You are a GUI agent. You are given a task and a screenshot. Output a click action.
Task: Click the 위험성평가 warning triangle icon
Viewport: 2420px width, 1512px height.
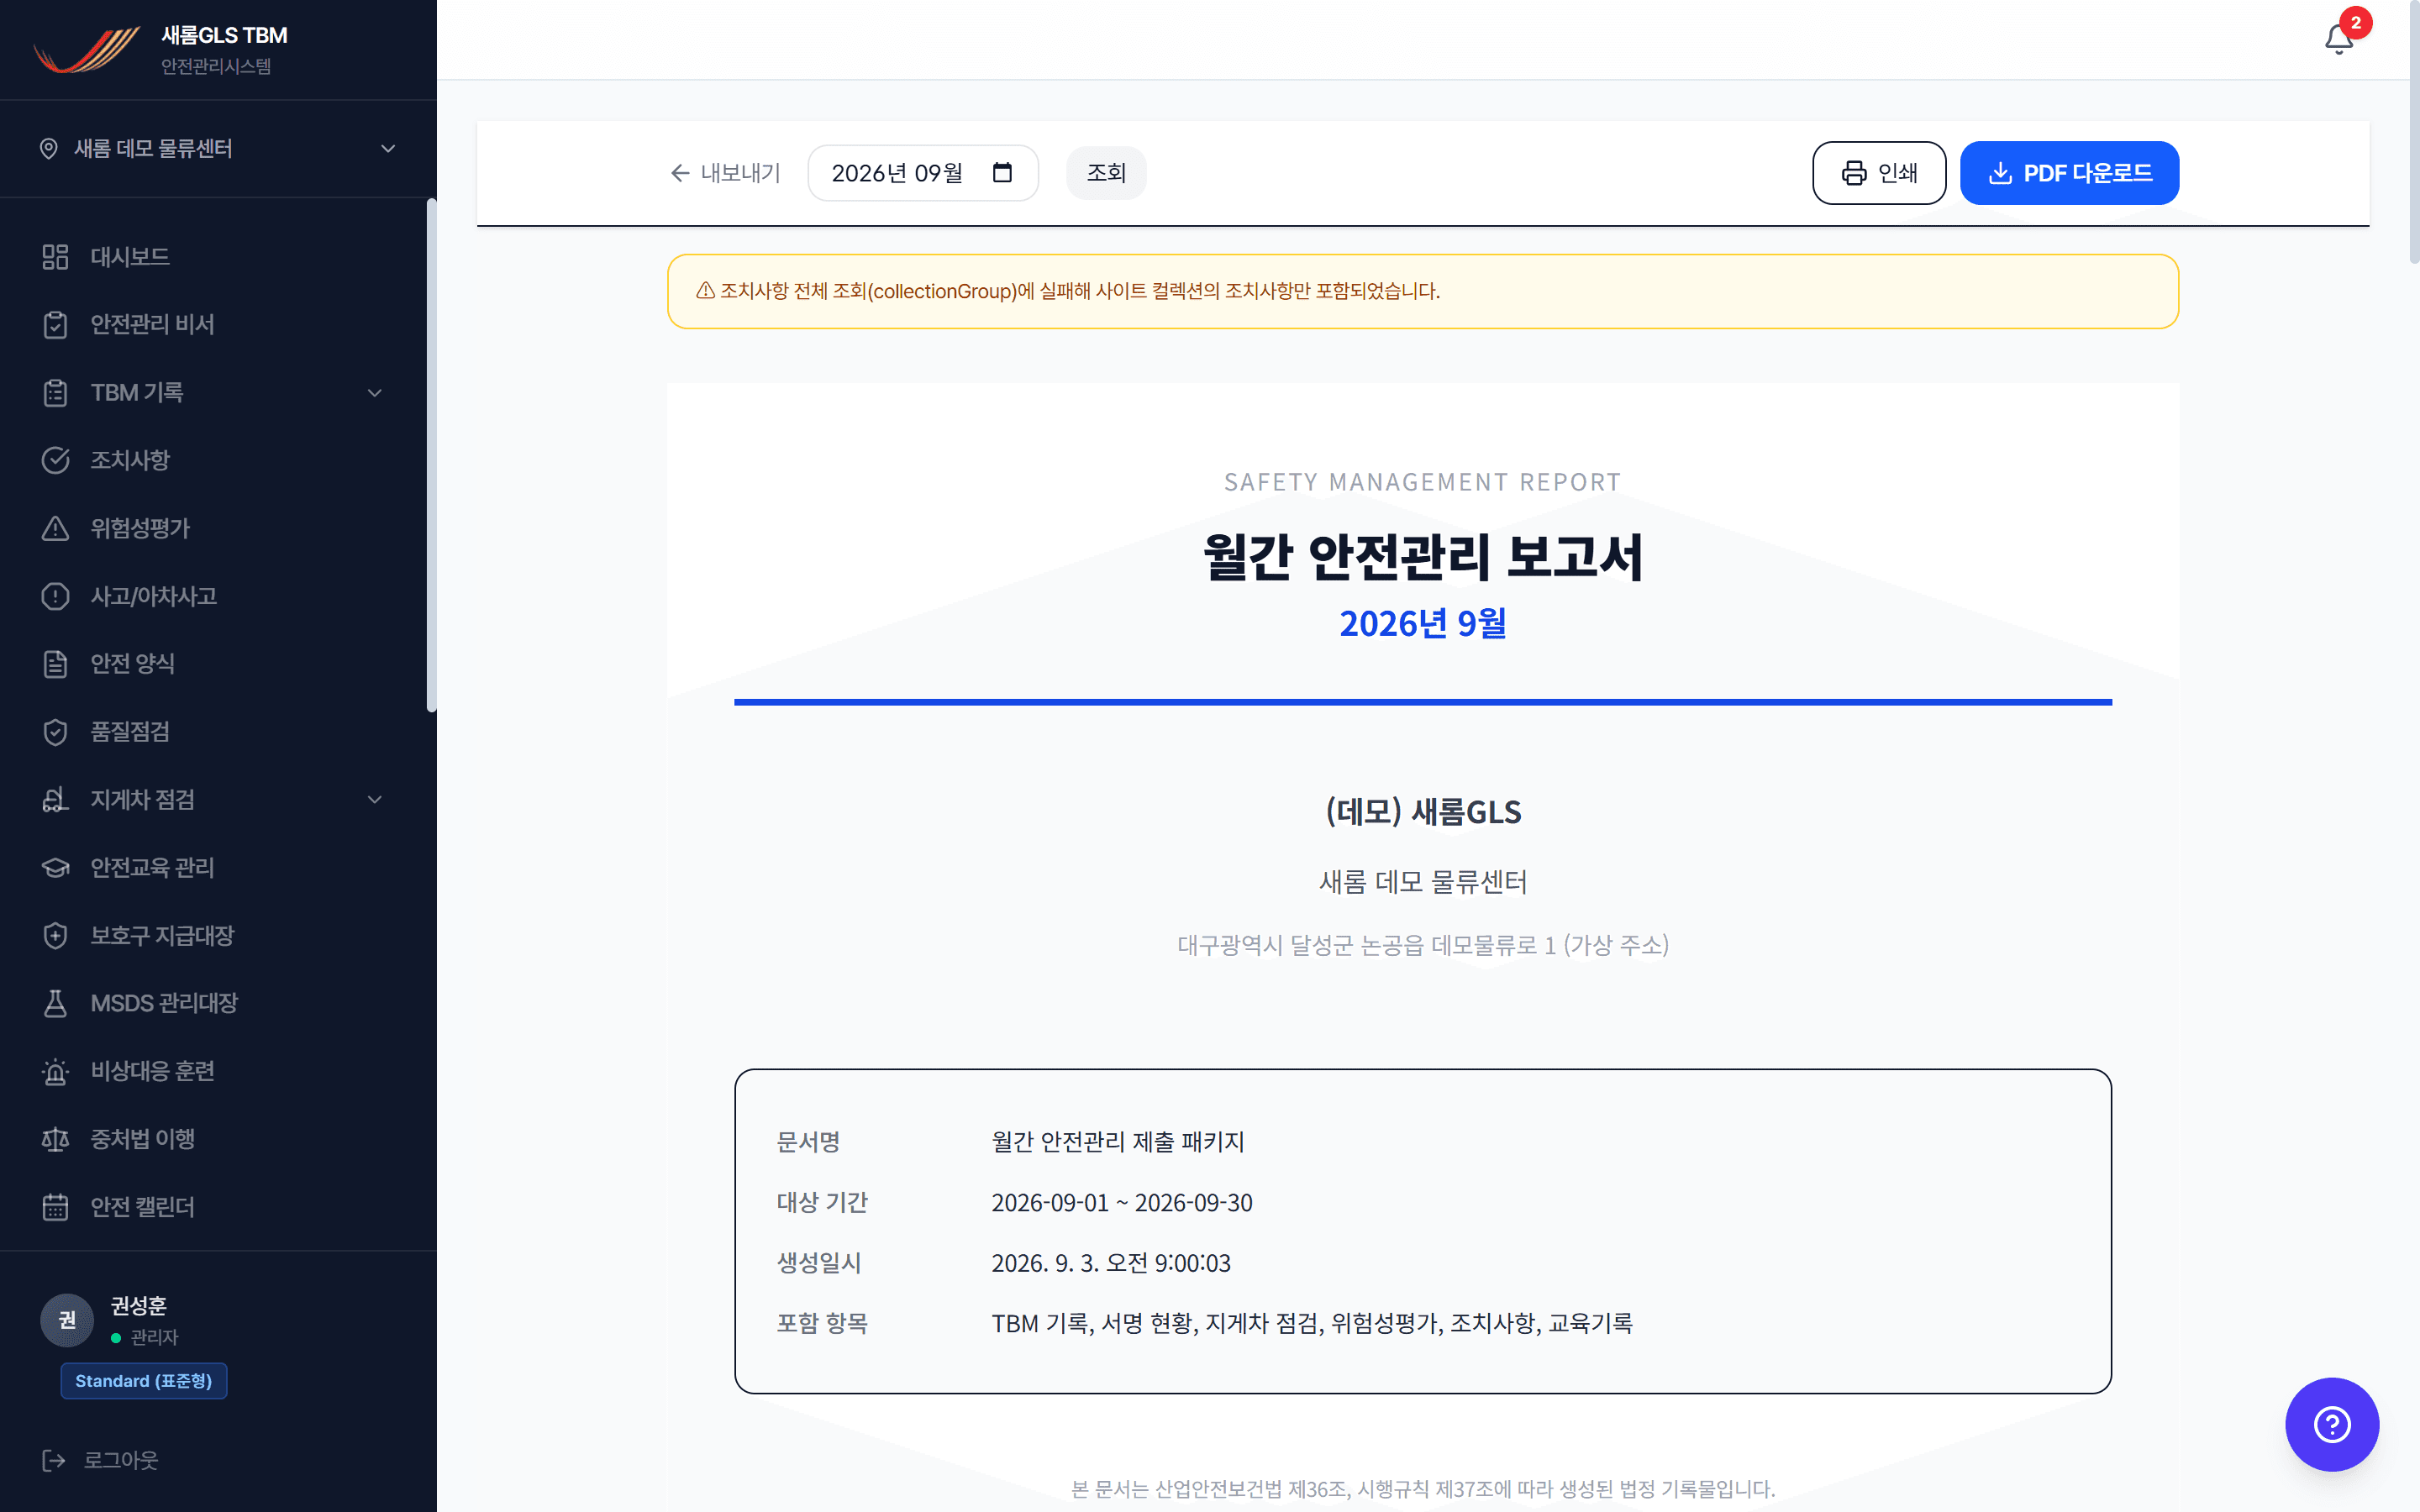coord(55,528)
